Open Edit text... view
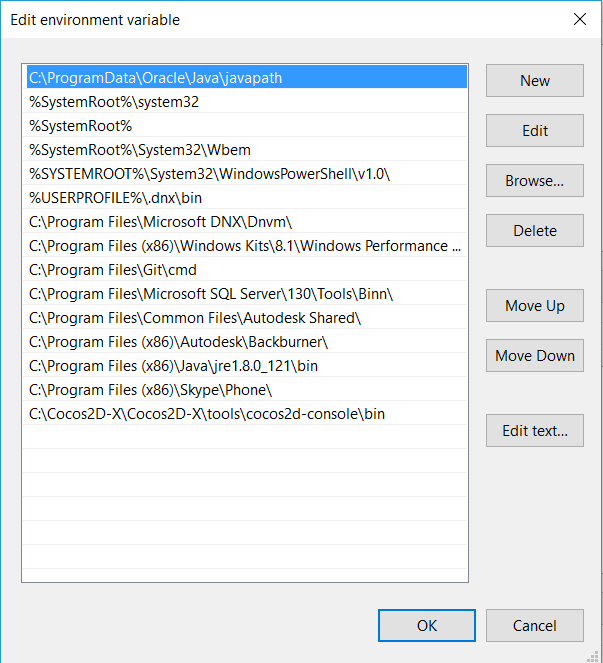 click(534, 430)
